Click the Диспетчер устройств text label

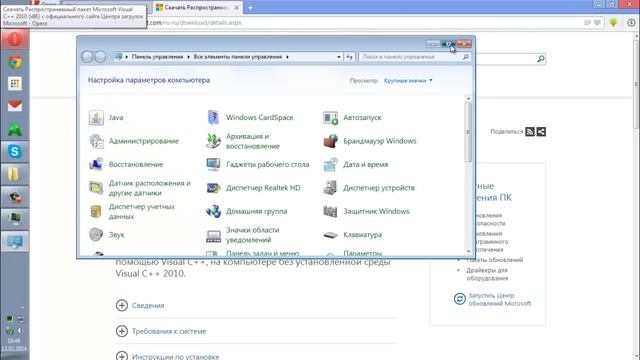[x=379, y=188]
